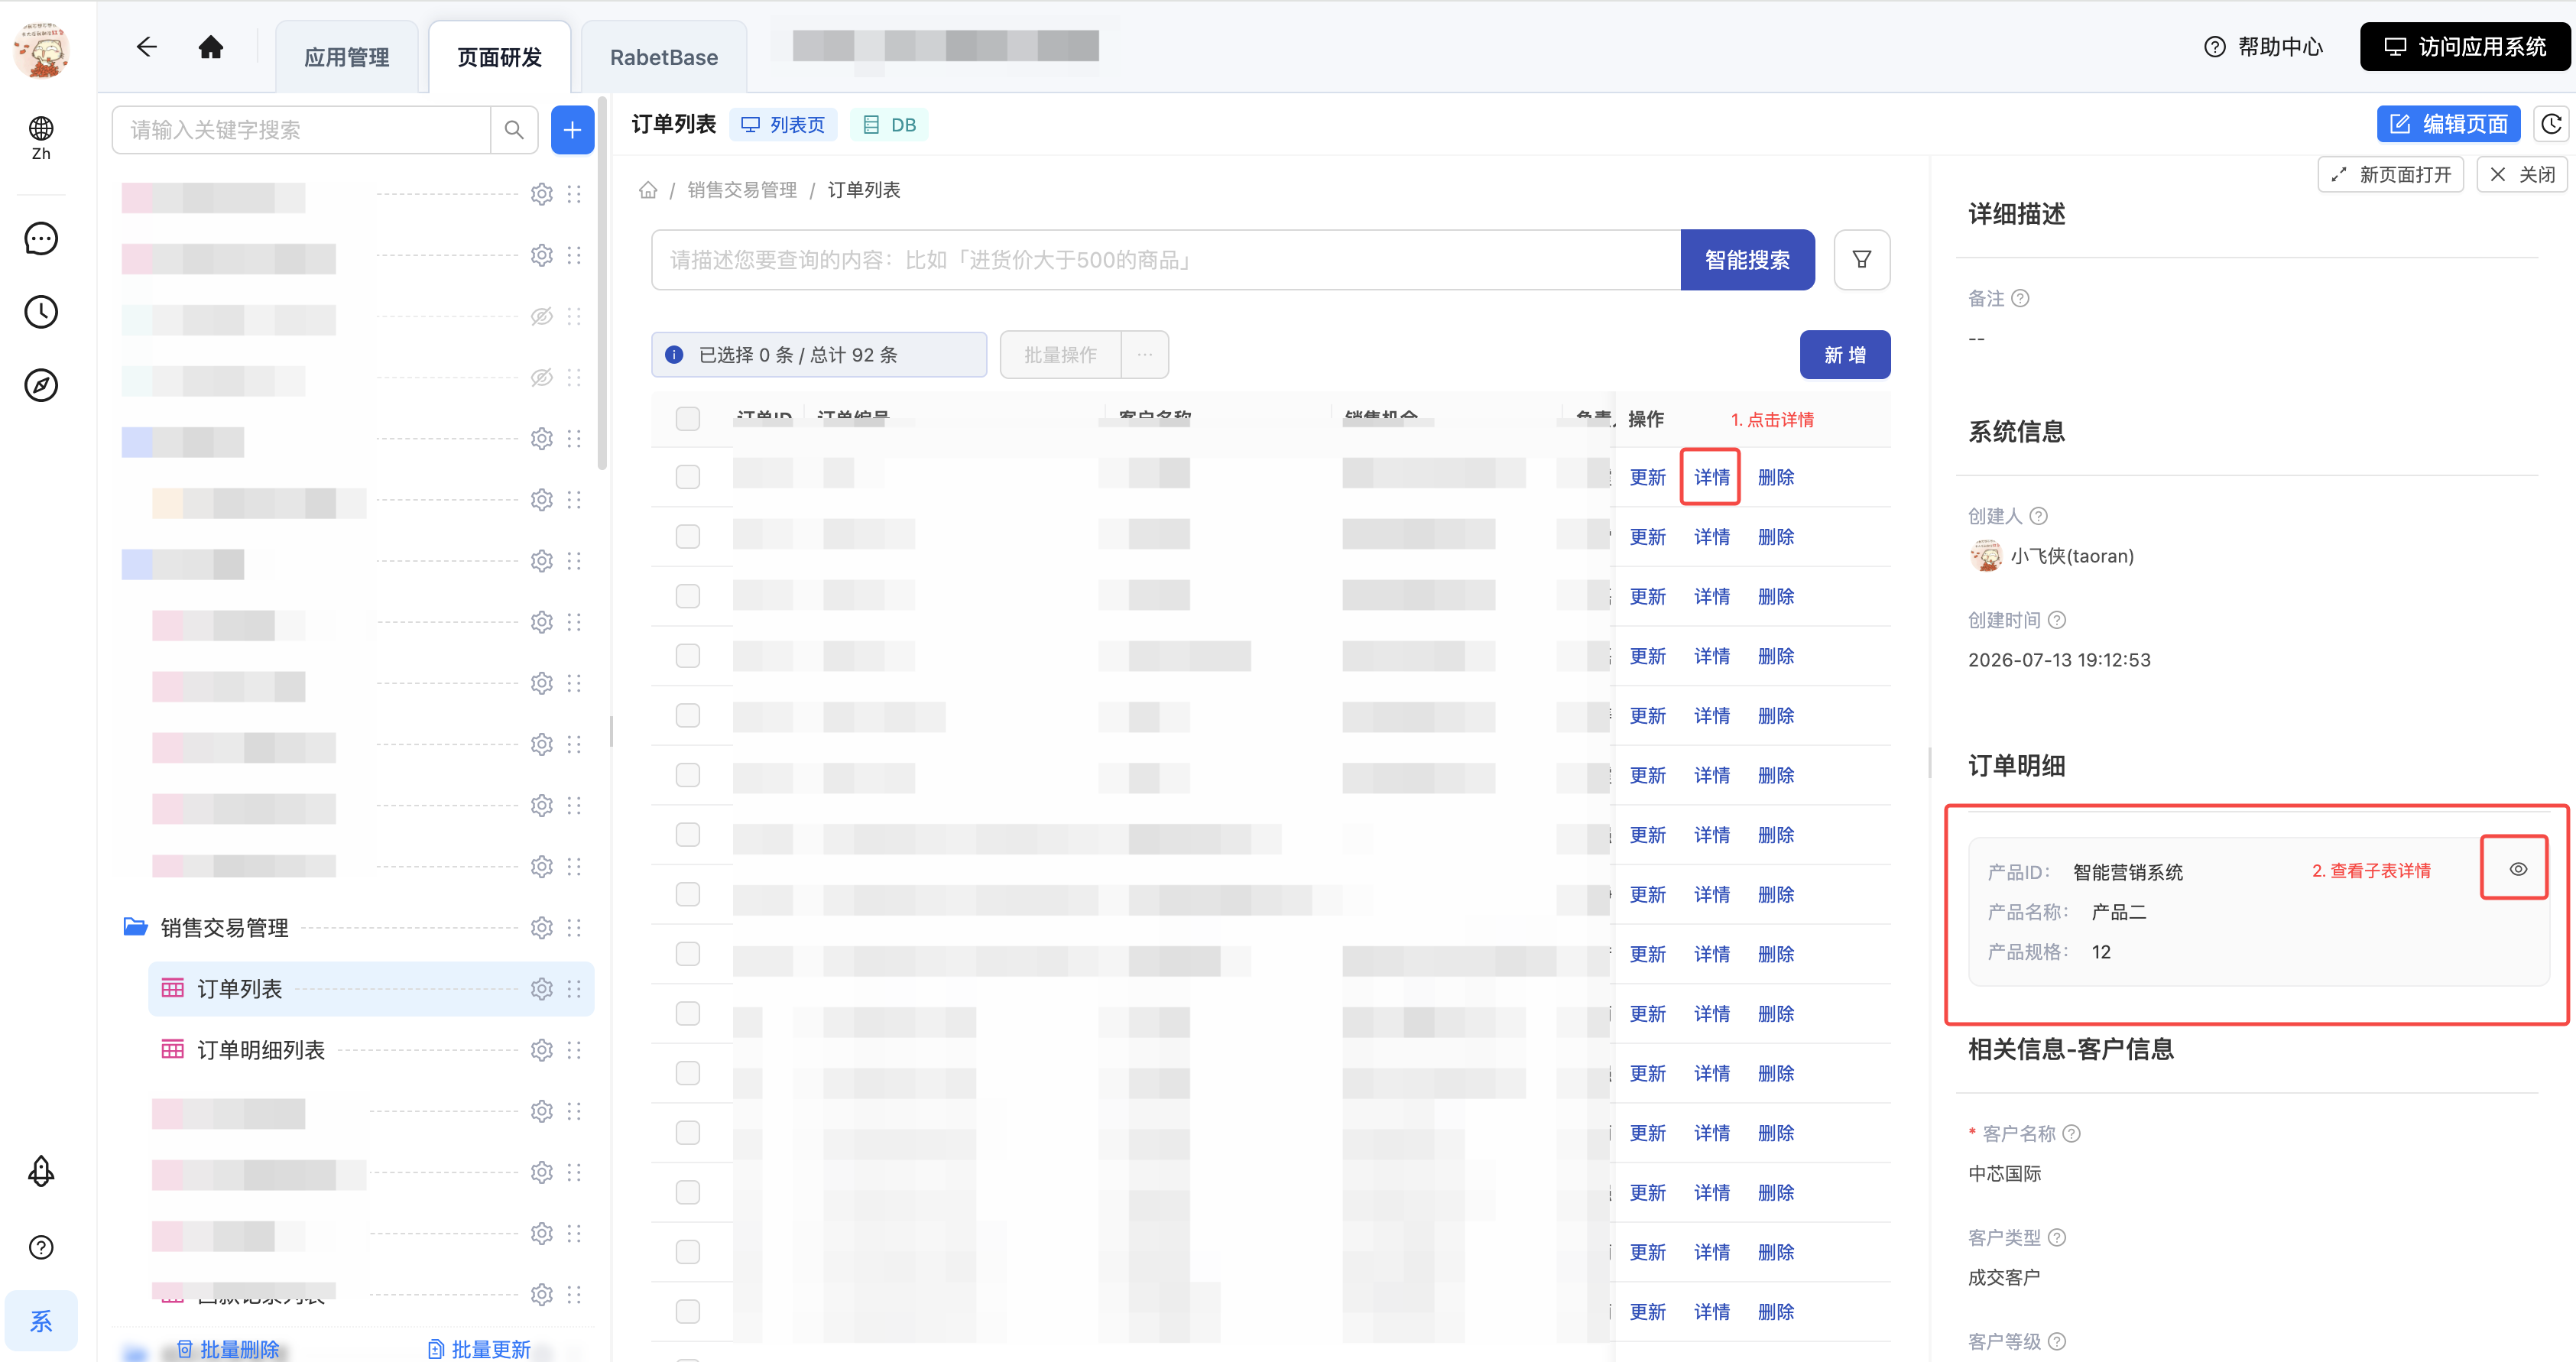Screen dimensions: 2576x1362
Task: Switch language via the globe Zh icon
Action: (41, 138)
